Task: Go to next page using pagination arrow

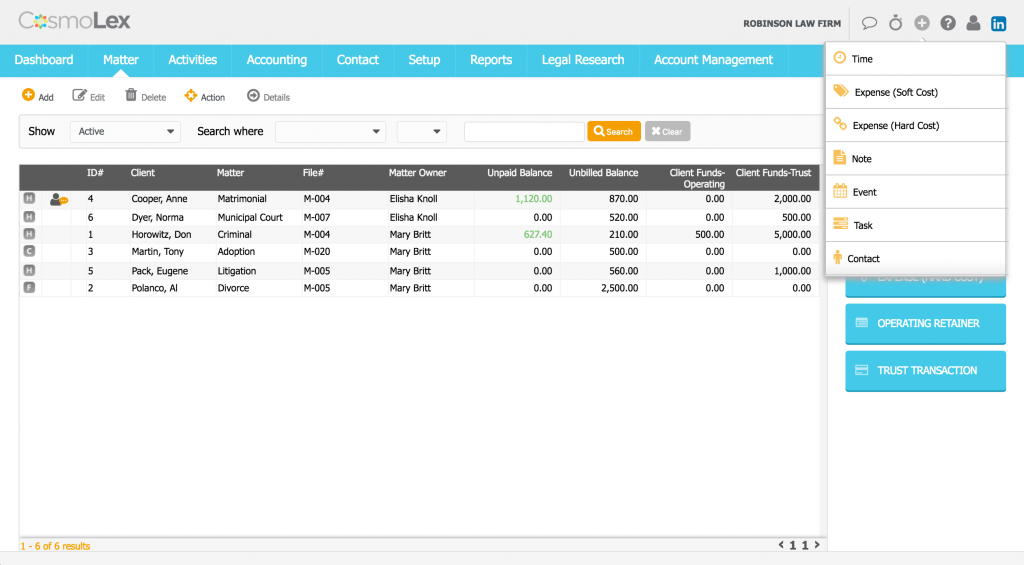Action: pos(817,545)
